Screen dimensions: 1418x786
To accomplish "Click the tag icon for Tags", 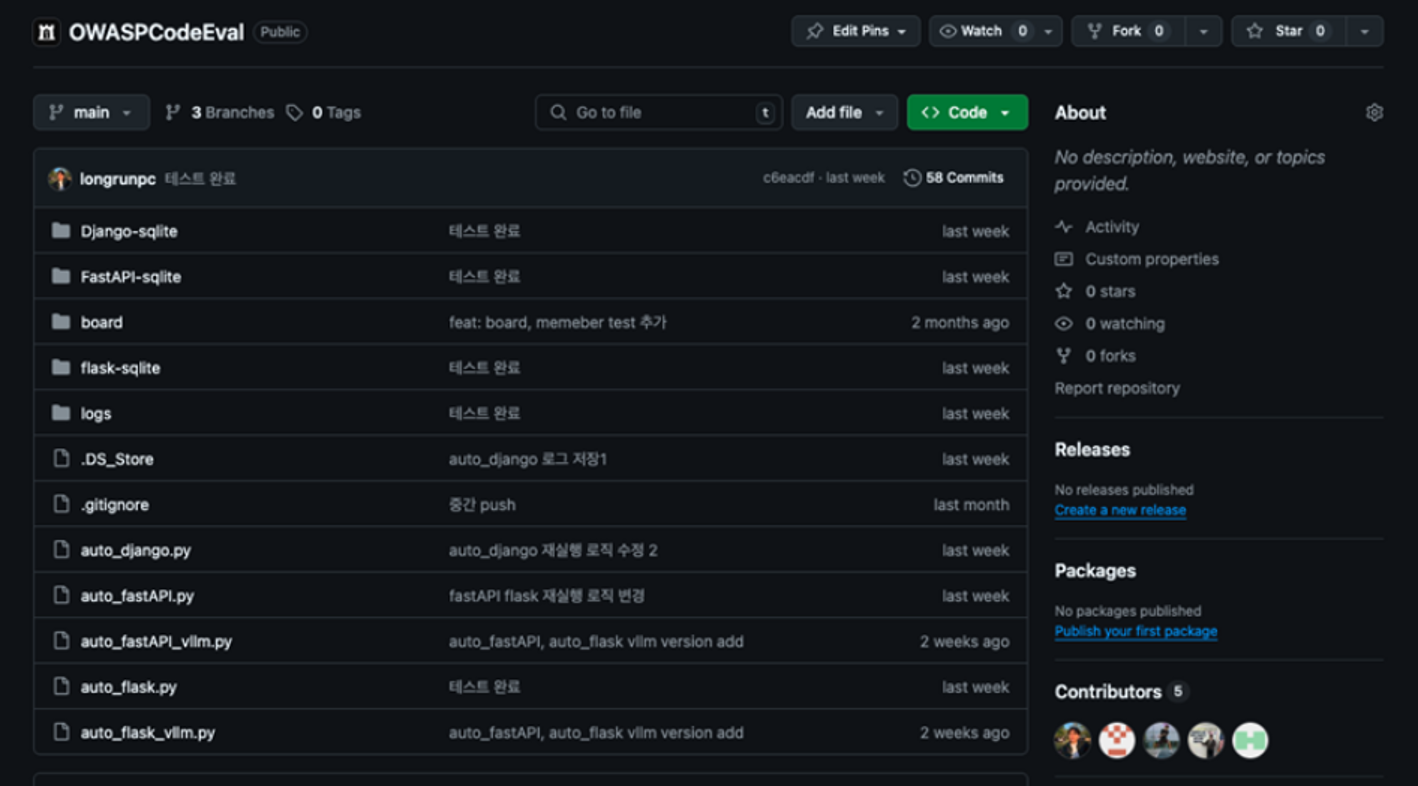I will 294,113.
